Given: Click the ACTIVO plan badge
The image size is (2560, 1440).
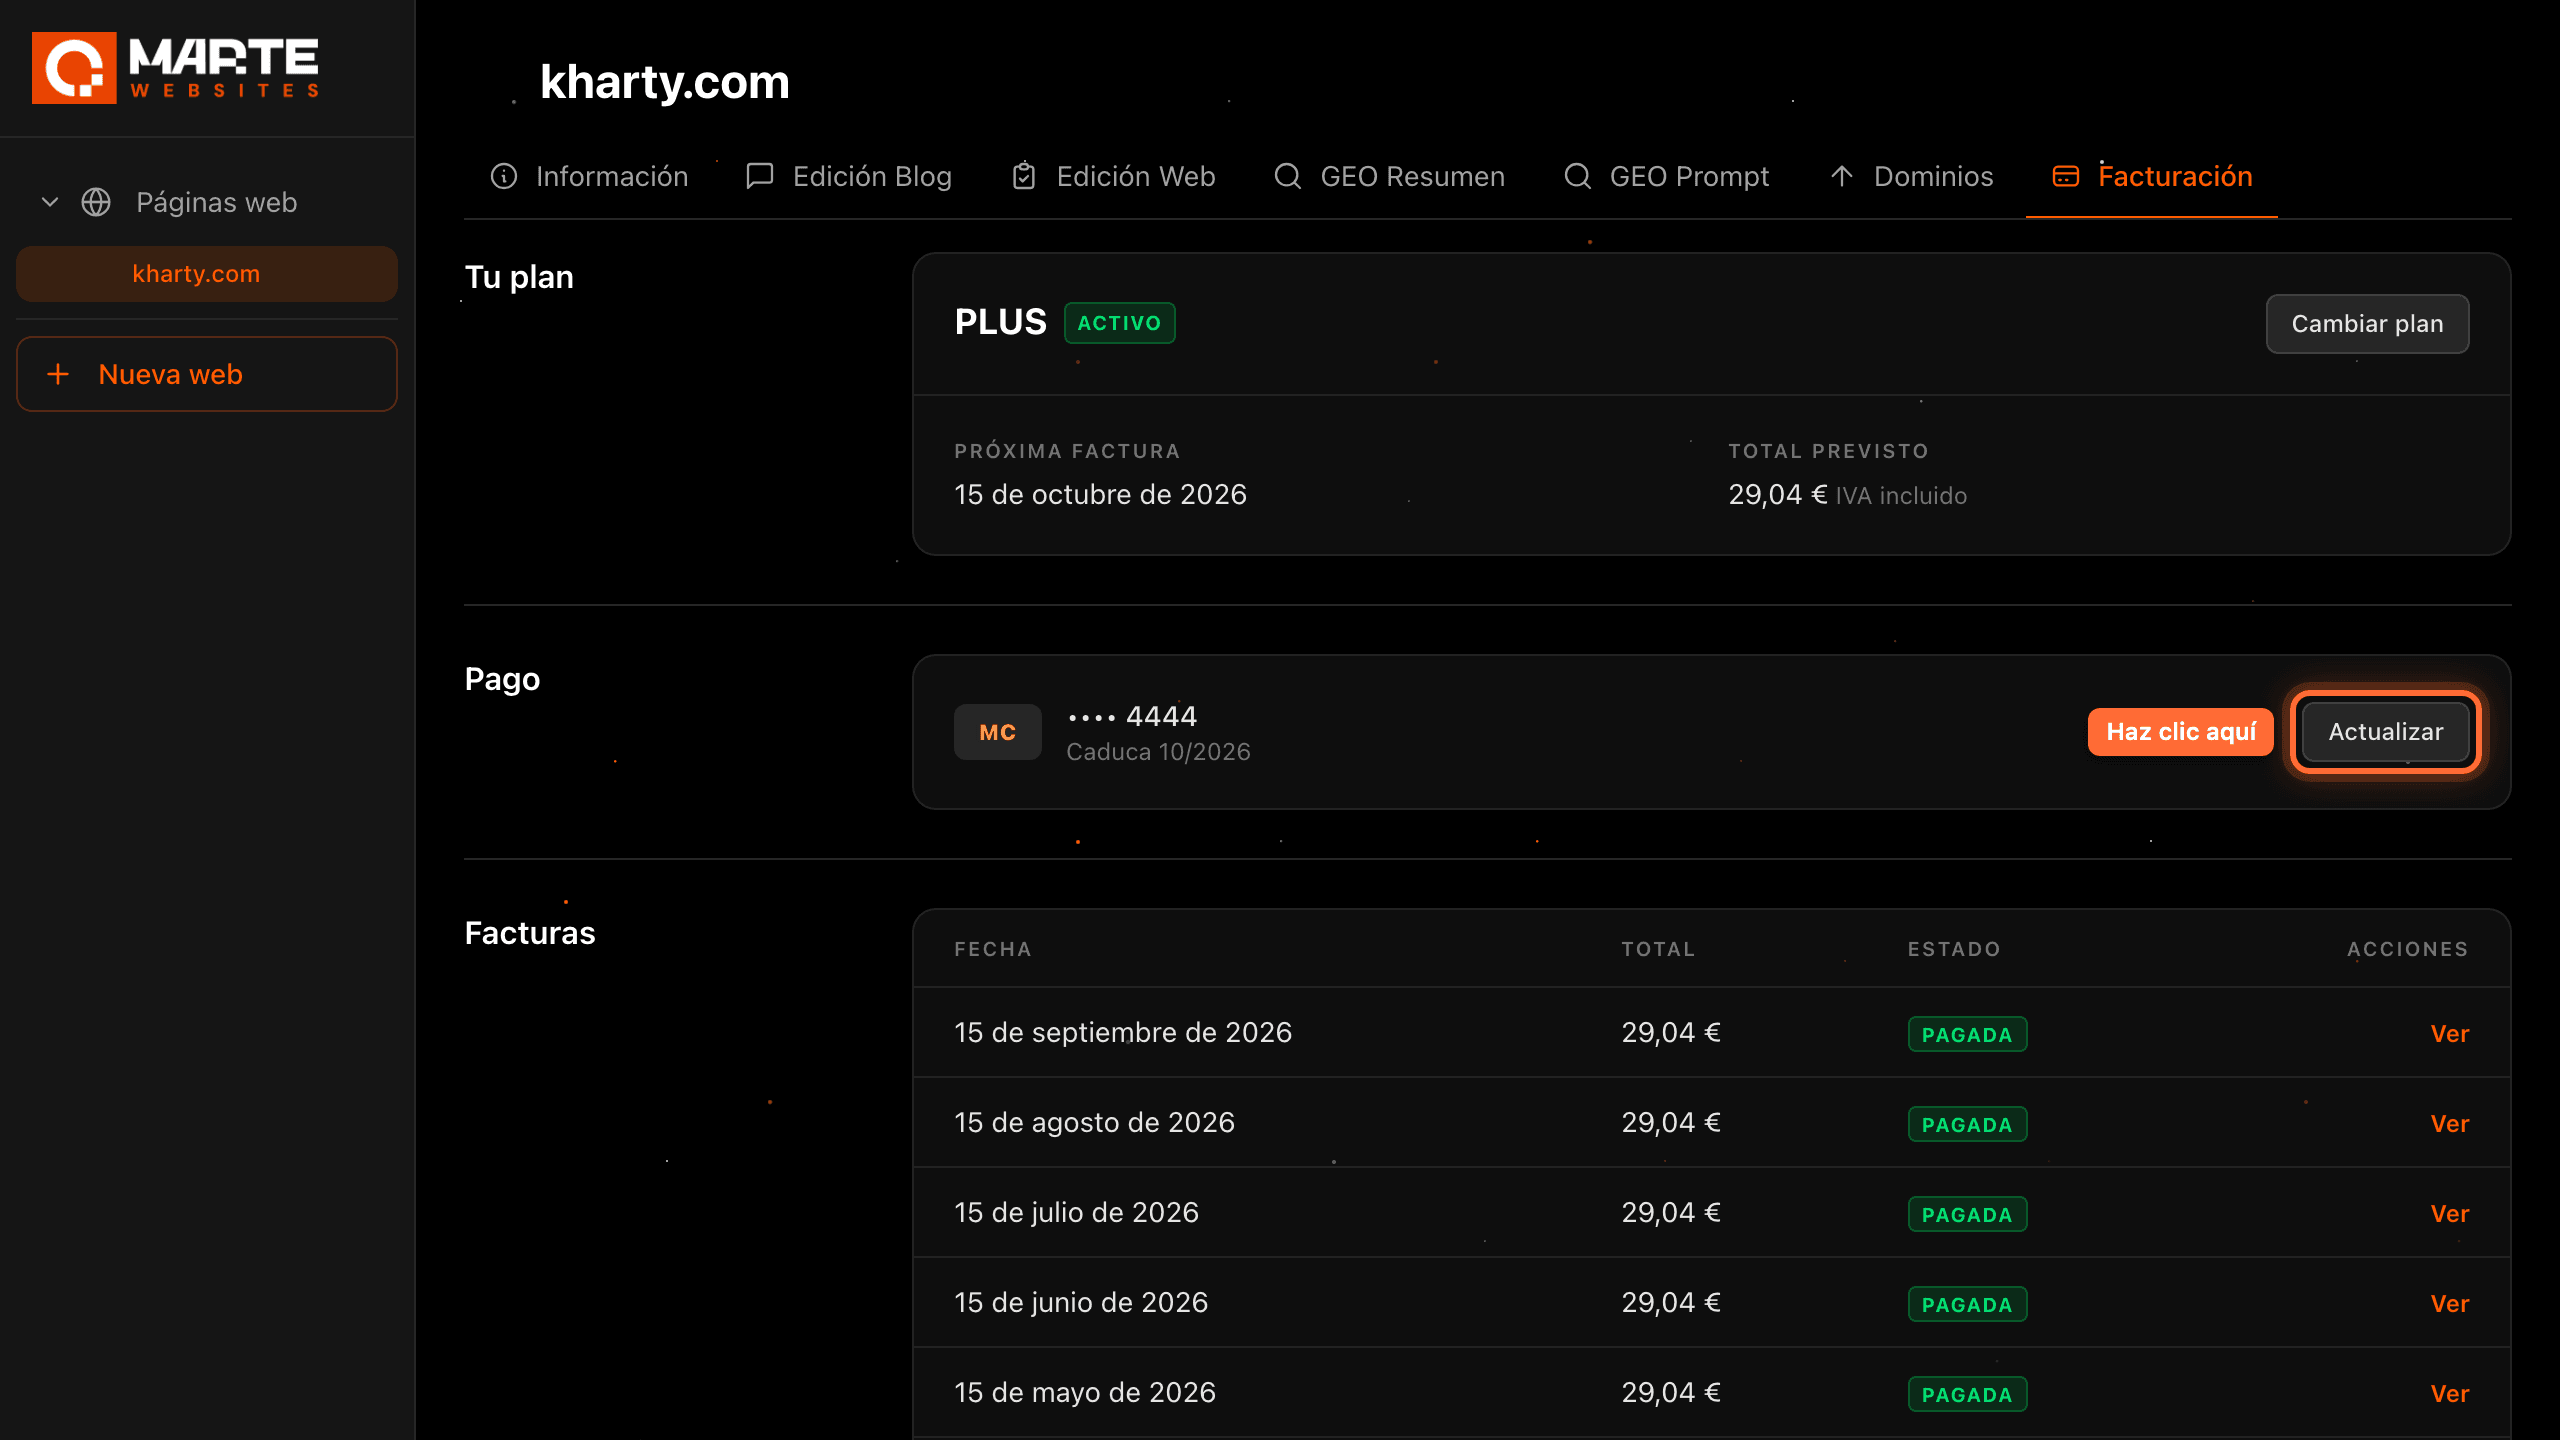Looking at the screenshot, I should [1119, 323].
